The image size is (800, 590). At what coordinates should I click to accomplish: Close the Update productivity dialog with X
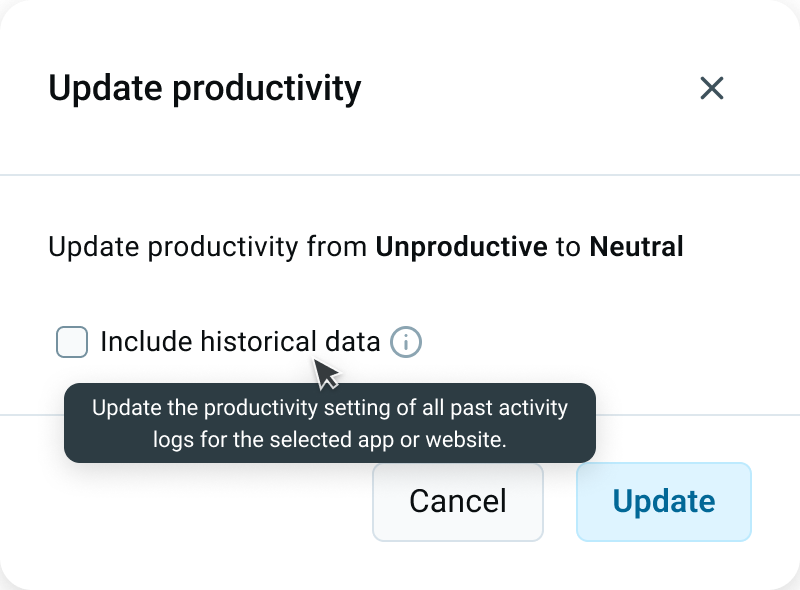712,88
